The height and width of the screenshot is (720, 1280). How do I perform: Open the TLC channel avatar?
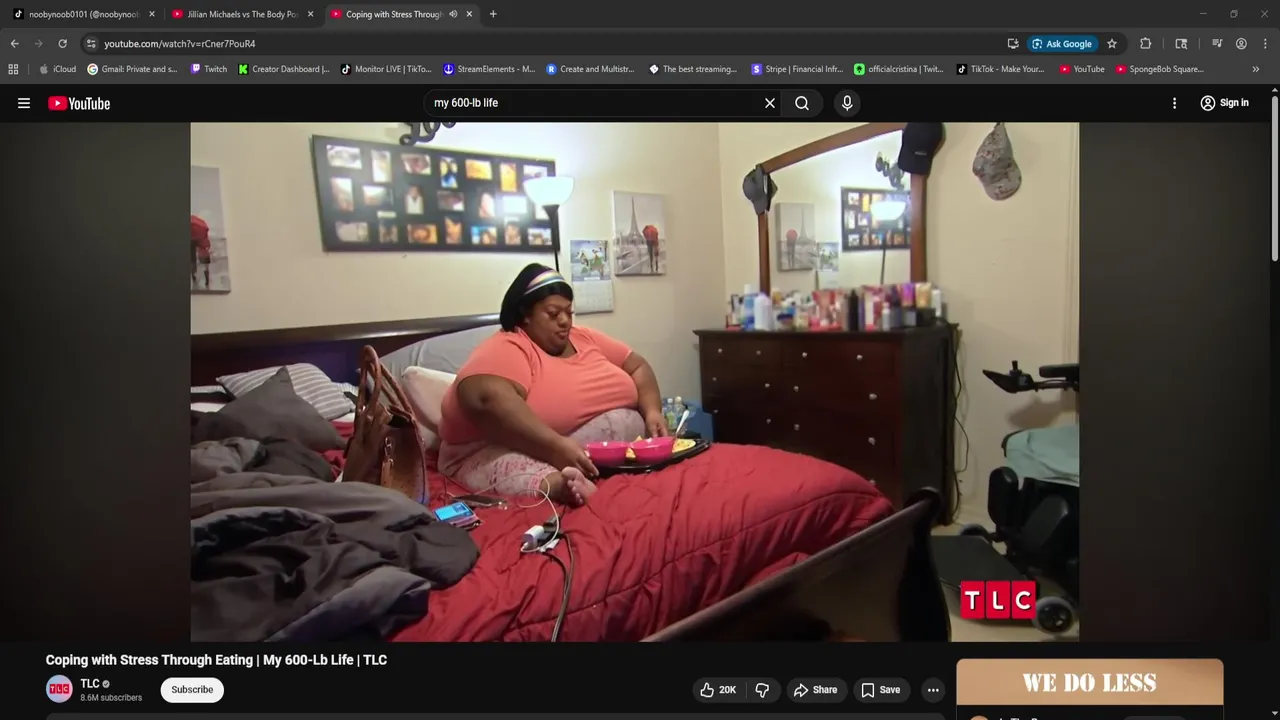(59, 689)
